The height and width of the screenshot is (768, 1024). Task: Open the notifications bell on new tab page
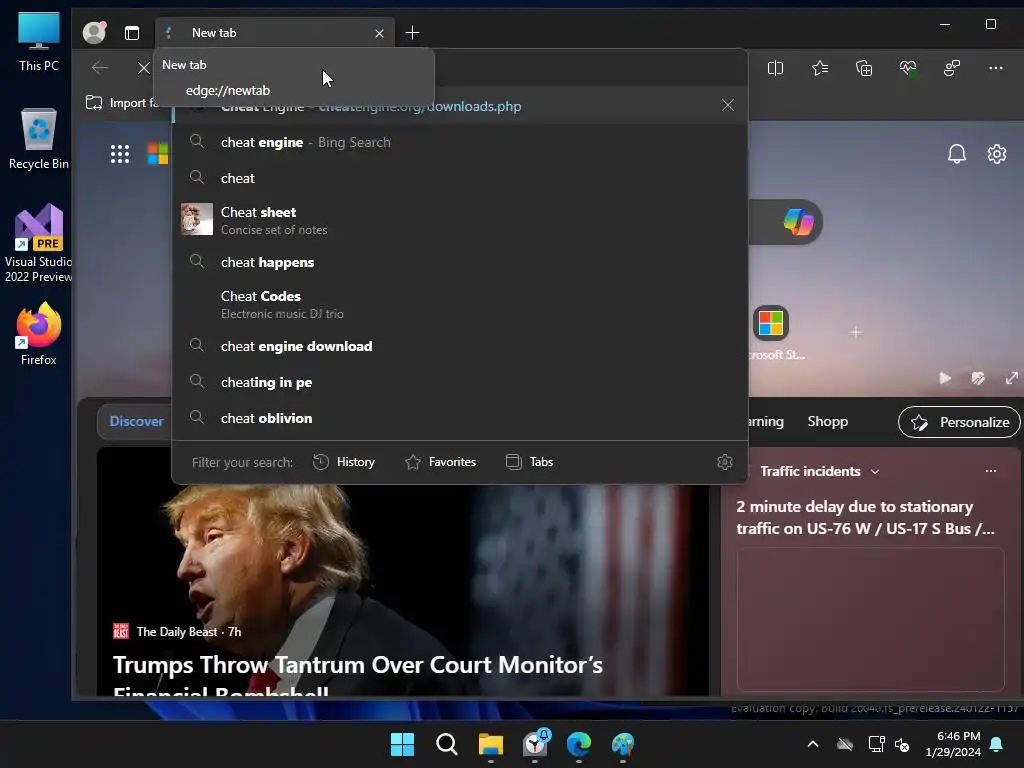coord(957,154)
